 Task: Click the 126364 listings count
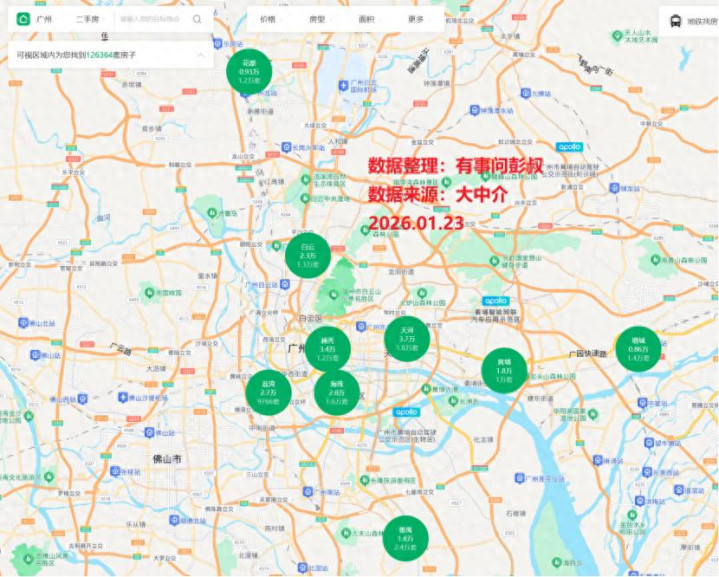(99, 55)
